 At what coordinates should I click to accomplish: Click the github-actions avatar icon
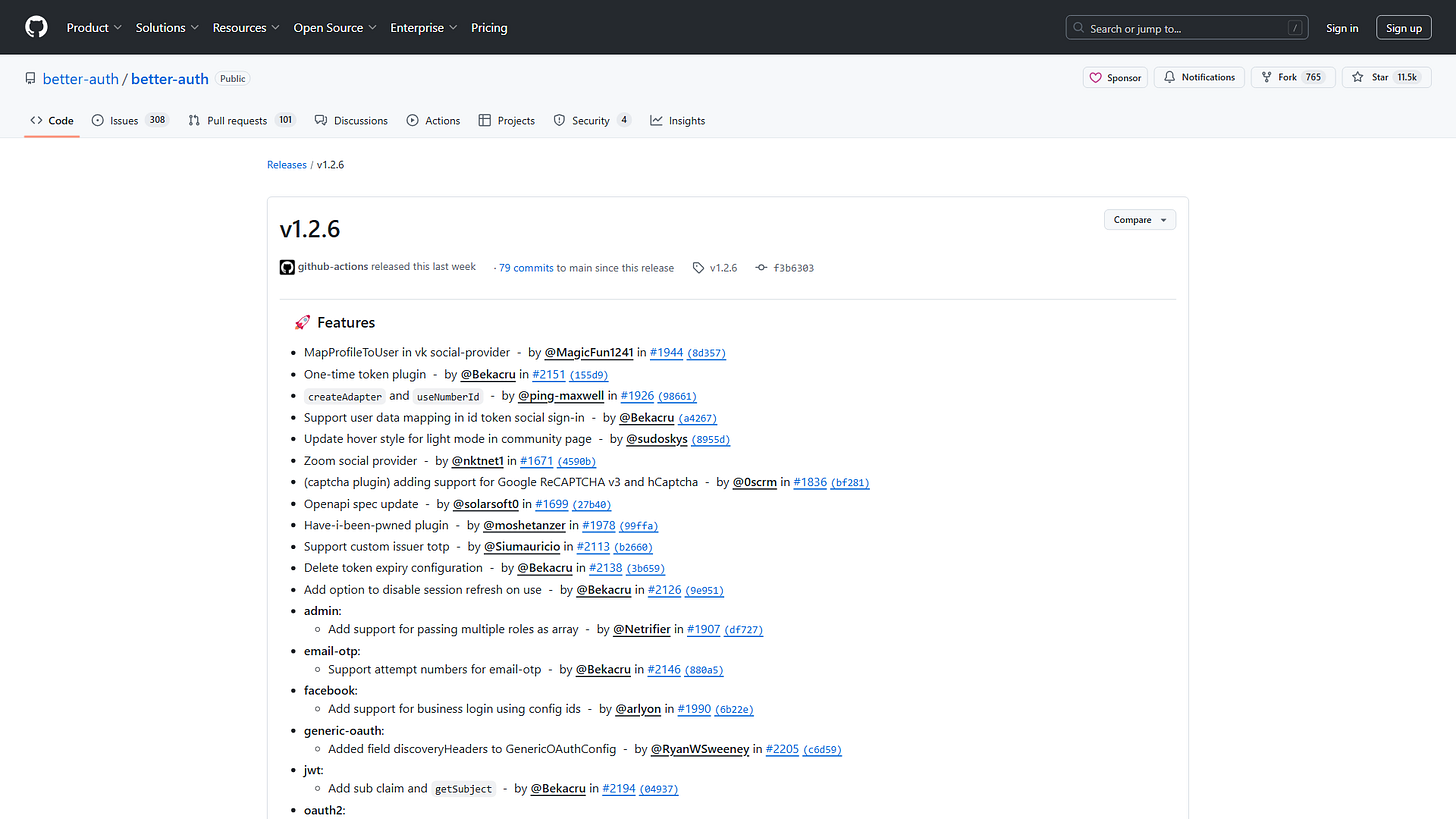pyautogui.click(x=287, y=267)
